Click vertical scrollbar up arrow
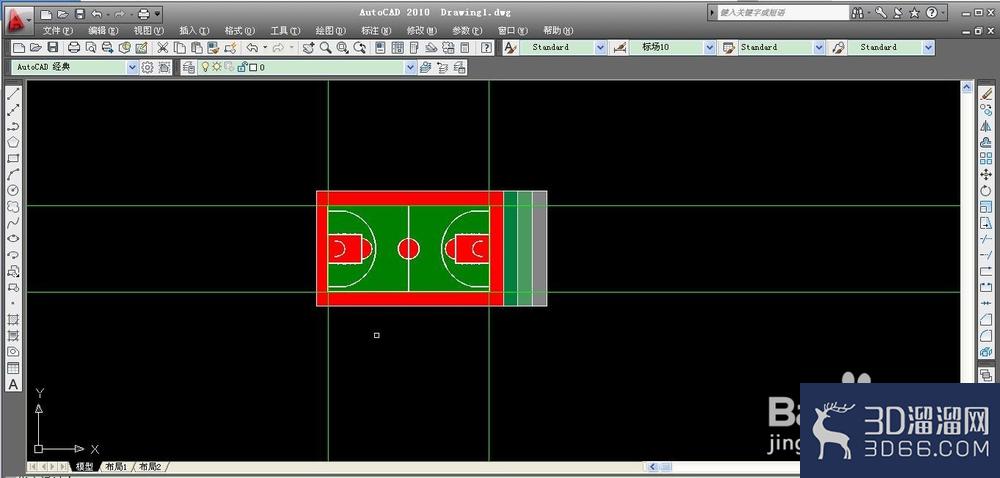1000x478 pixels. (967, 87)
